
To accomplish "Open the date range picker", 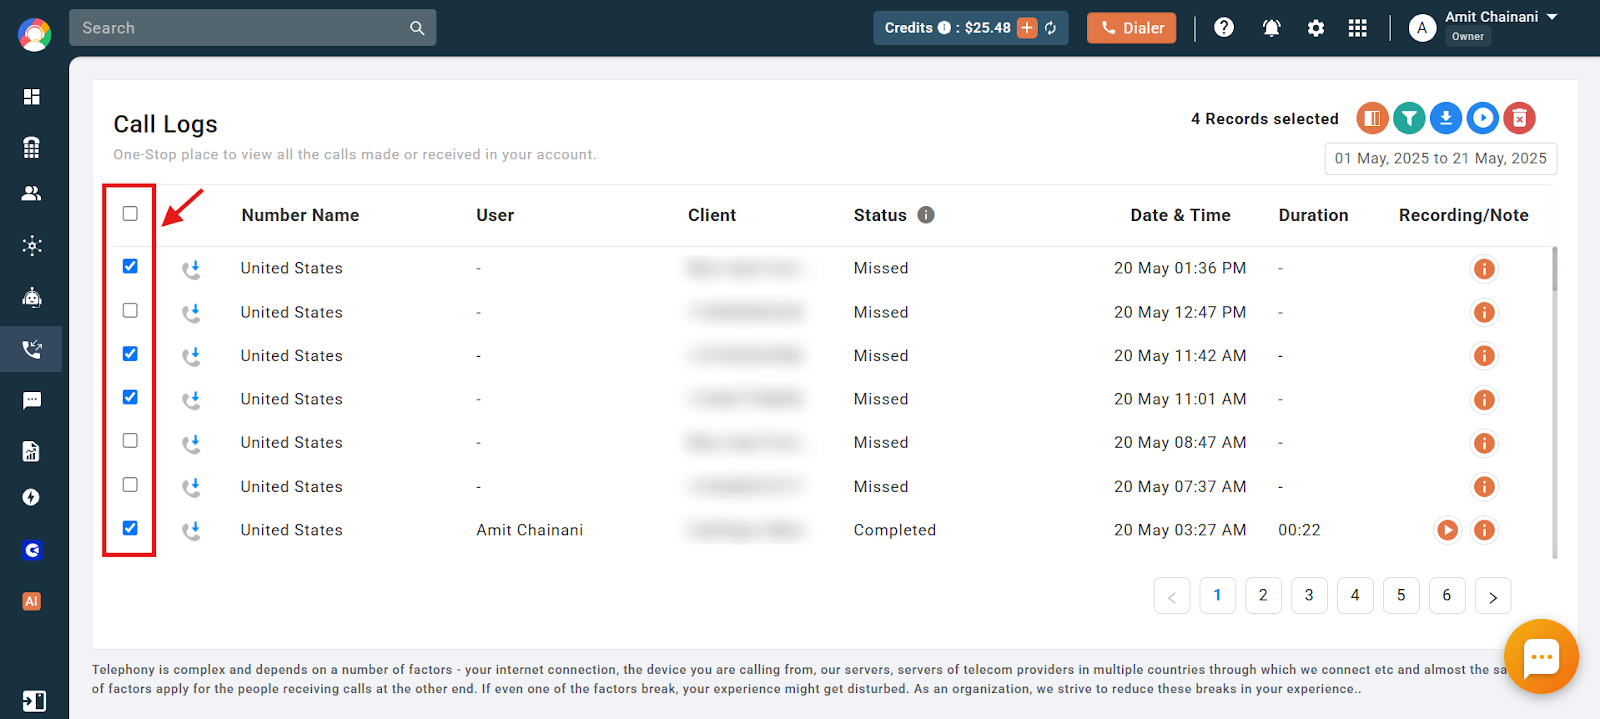I will pos(1440,159).
